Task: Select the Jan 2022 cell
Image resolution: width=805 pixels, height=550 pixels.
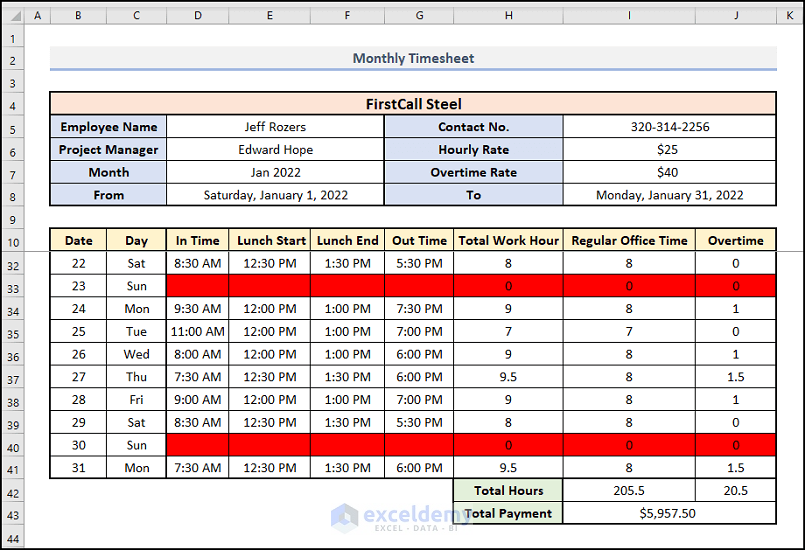Action: point(275,172)
